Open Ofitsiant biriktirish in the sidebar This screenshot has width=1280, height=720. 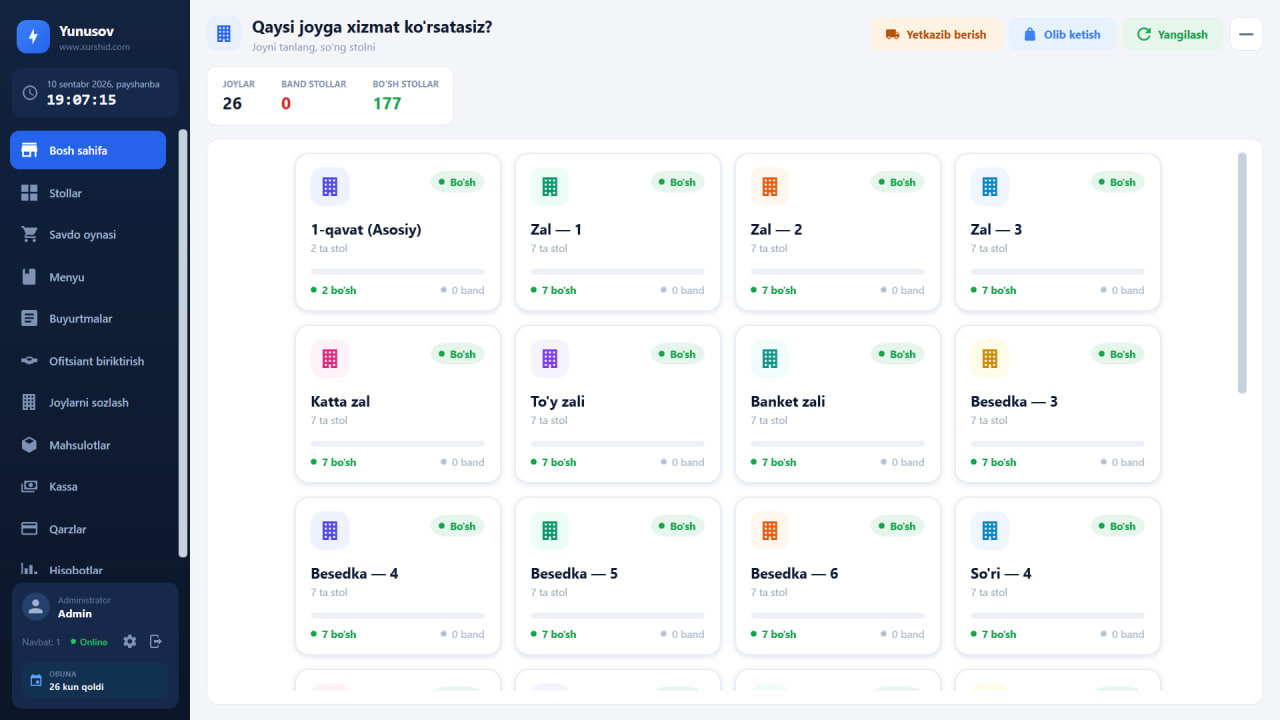click(x=88, y=361)
